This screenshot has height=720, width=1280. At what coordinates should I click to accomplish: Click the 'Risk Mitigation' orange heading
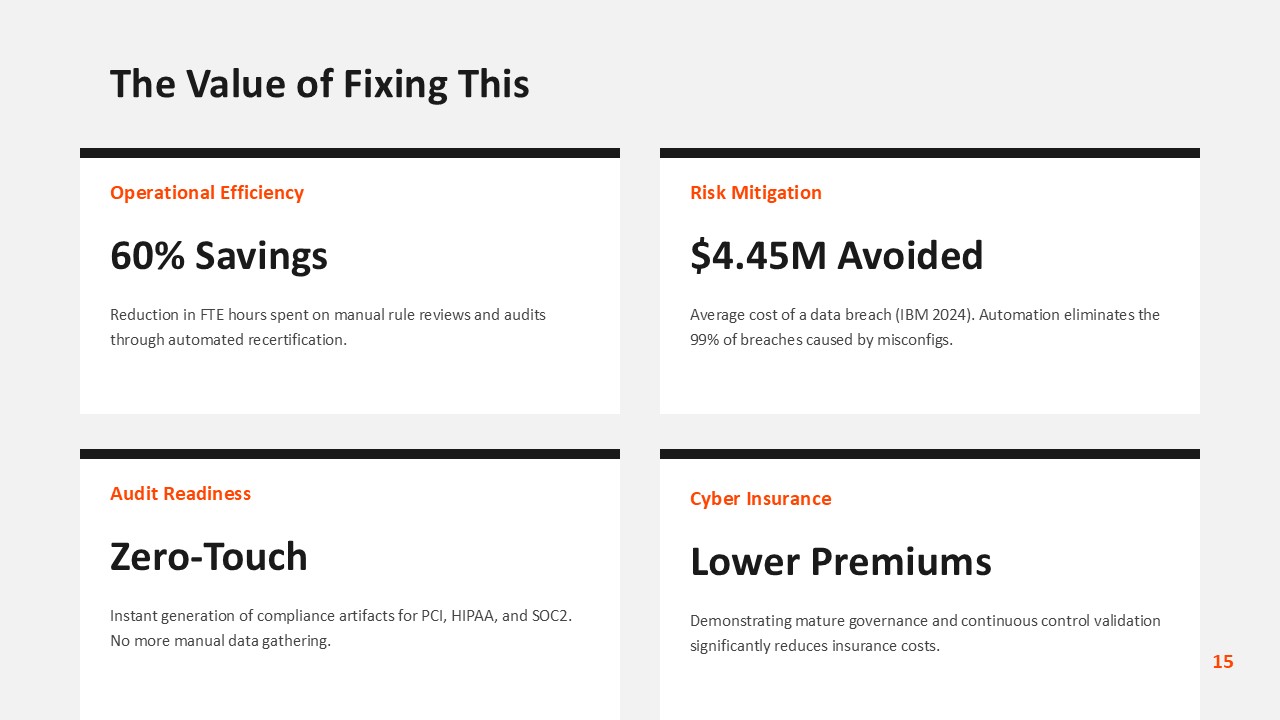tap(756, 193)
